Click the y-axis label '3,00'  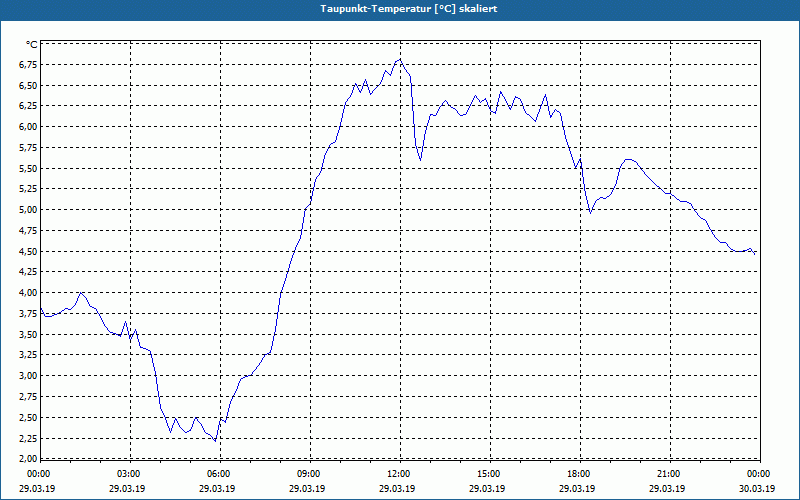pyautogui.click(x=29, y=376)
